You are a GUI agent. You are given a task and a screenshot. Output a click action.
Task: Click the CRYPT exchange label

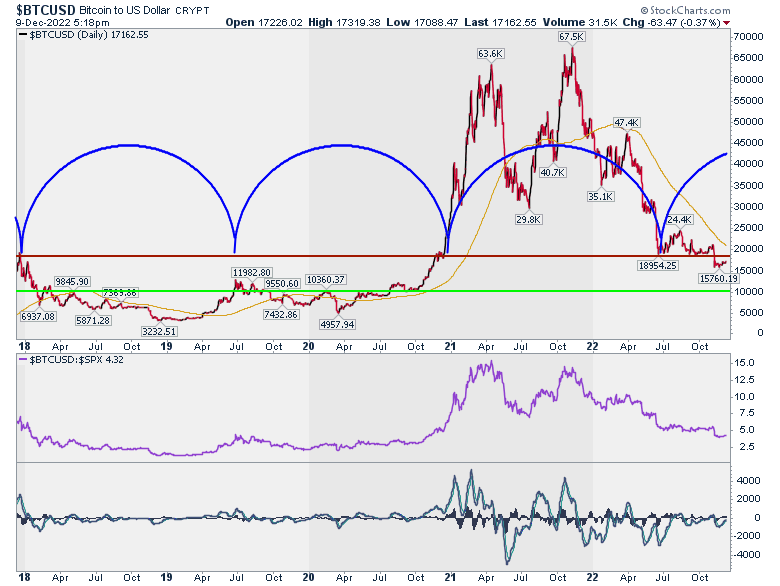point(193,10)
